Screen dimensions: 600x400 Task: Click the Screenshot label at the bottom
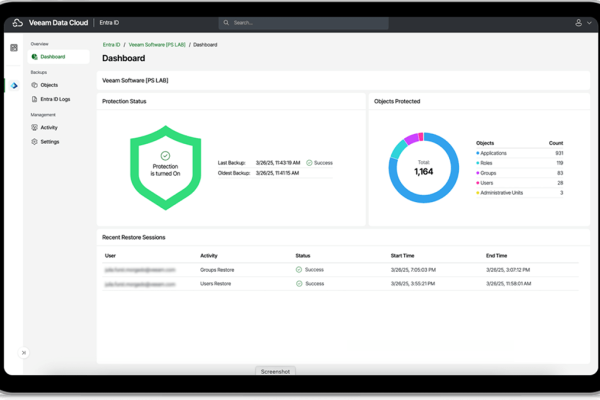[275, 371]
